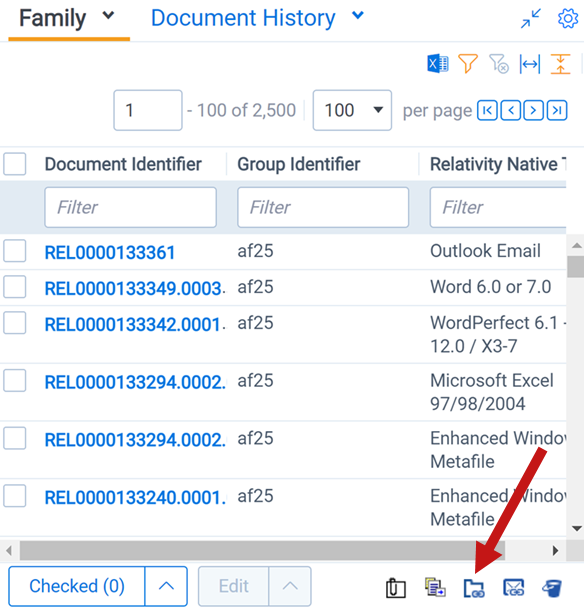Open the REL0000133294.0002 Microsoft Excel document

134,383
